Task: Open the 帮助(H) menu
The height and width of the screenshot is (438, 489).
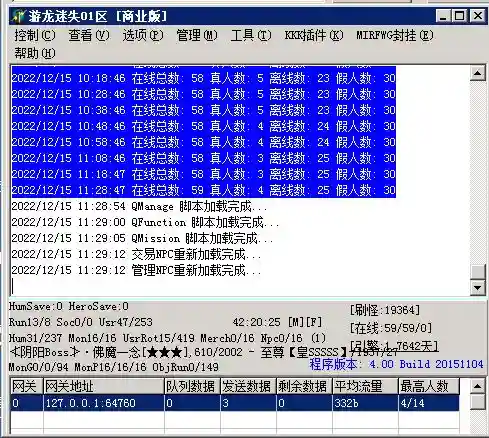Action: point(35,53)
